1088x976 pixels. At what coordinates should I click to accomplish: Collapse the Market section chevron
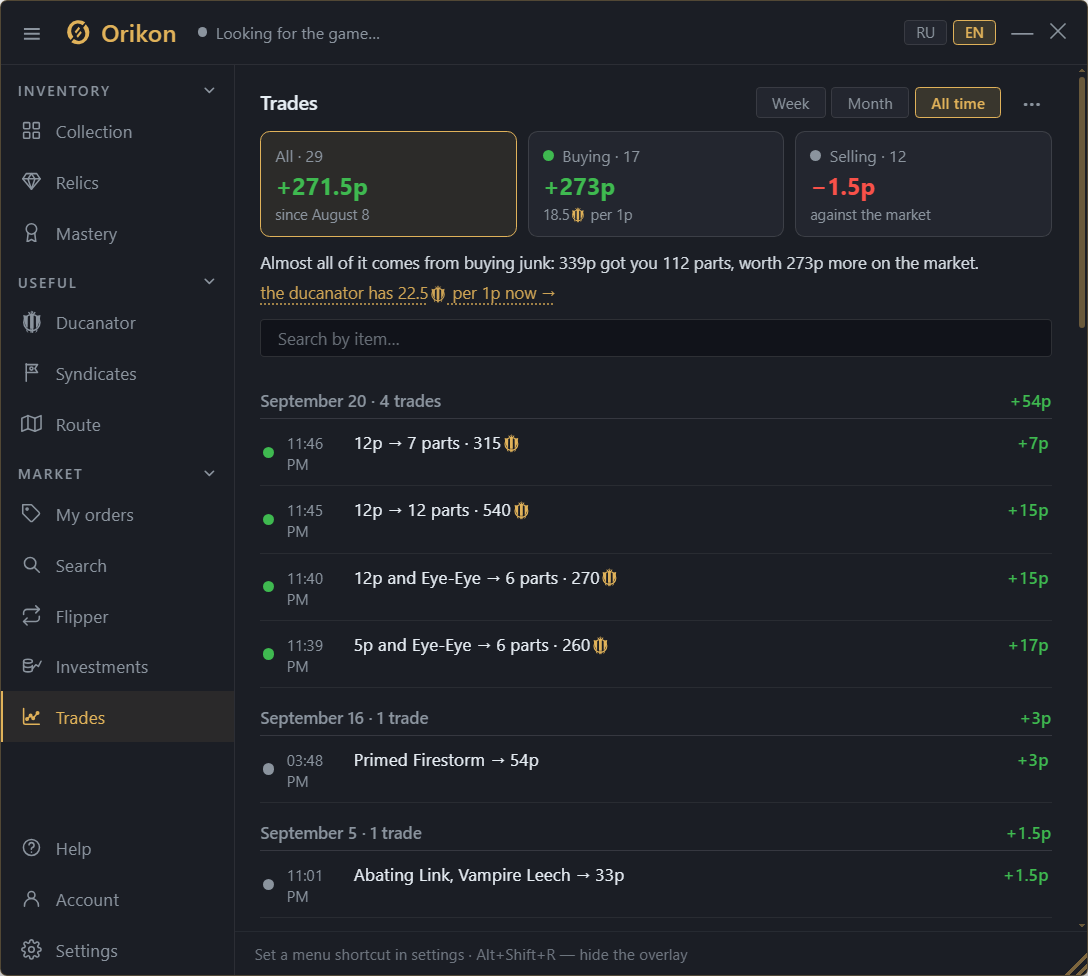(209, 474)
